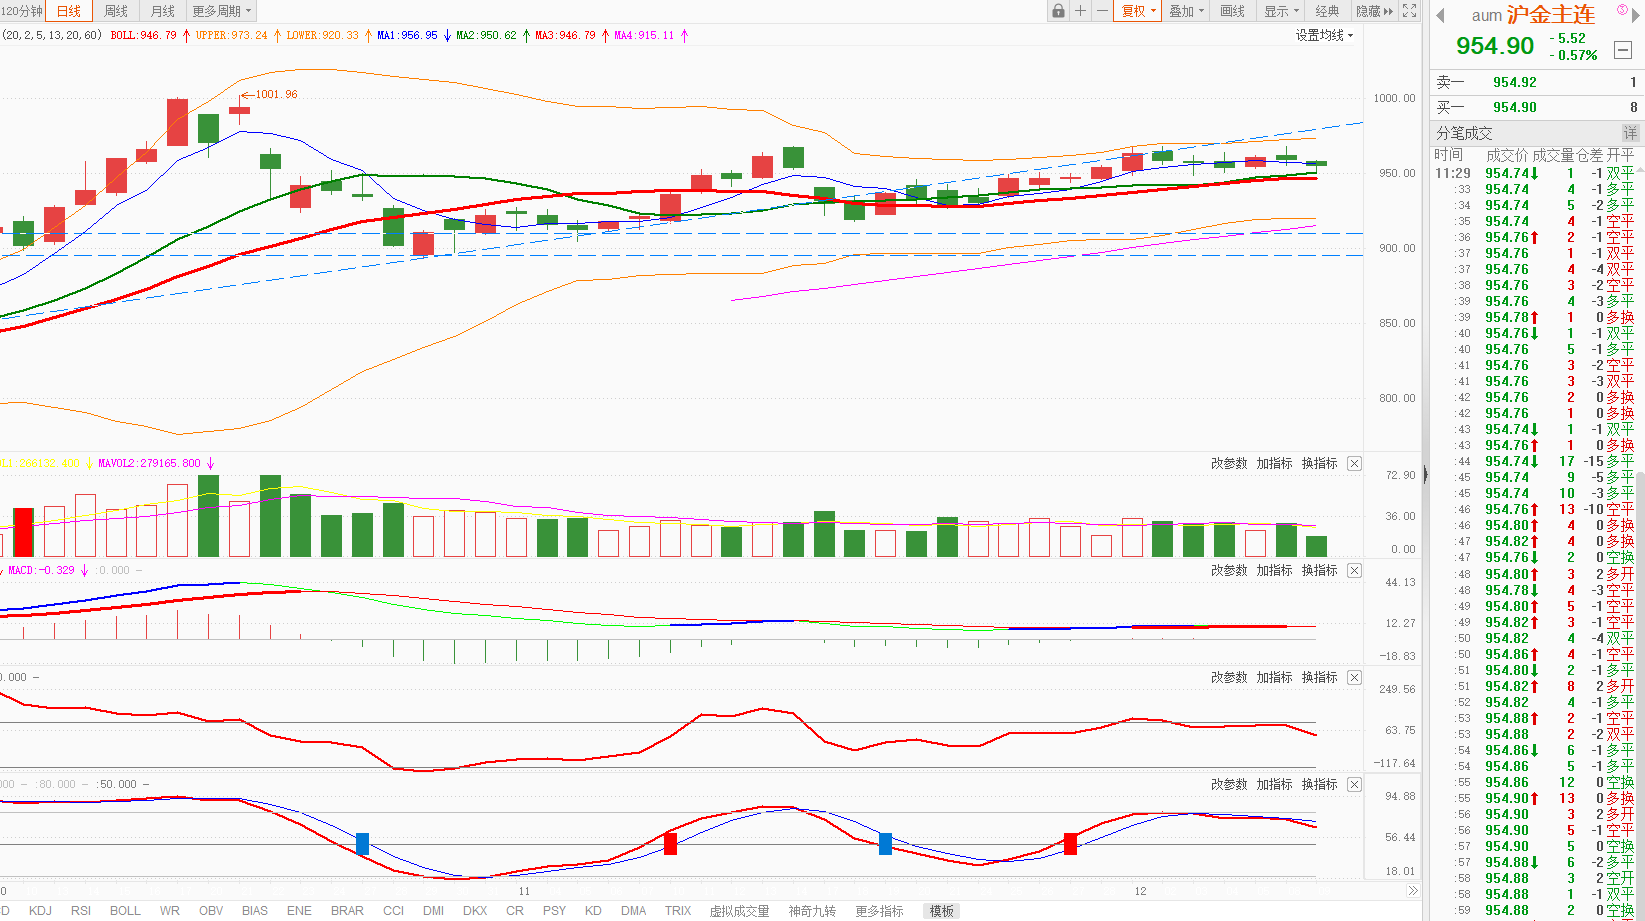The image size is (1645, 921).
Task: Switch to 120分钟 period tab
Action: point(22,11)
